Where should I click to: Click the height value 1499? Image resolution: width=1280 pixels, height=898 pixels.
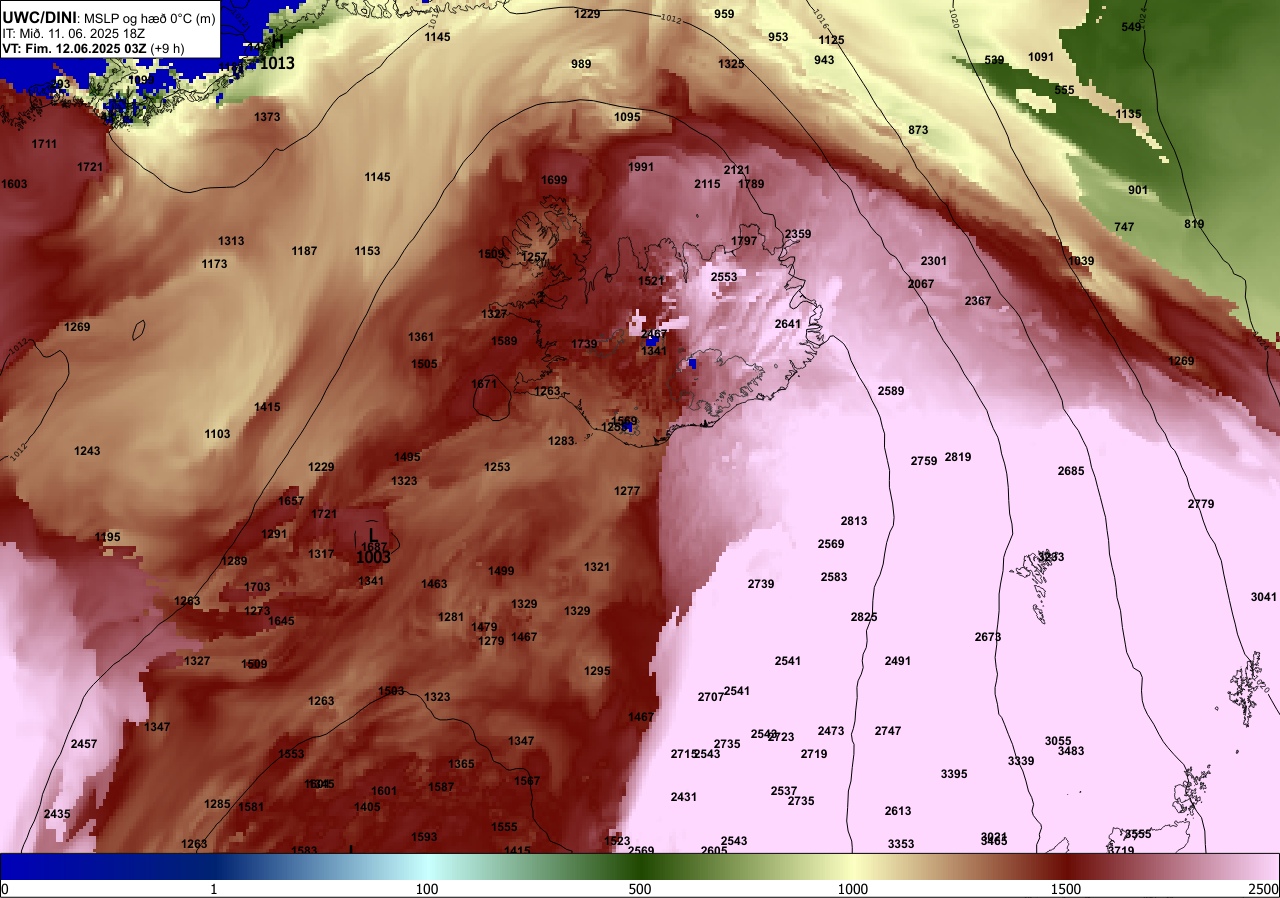coord(501,571)
